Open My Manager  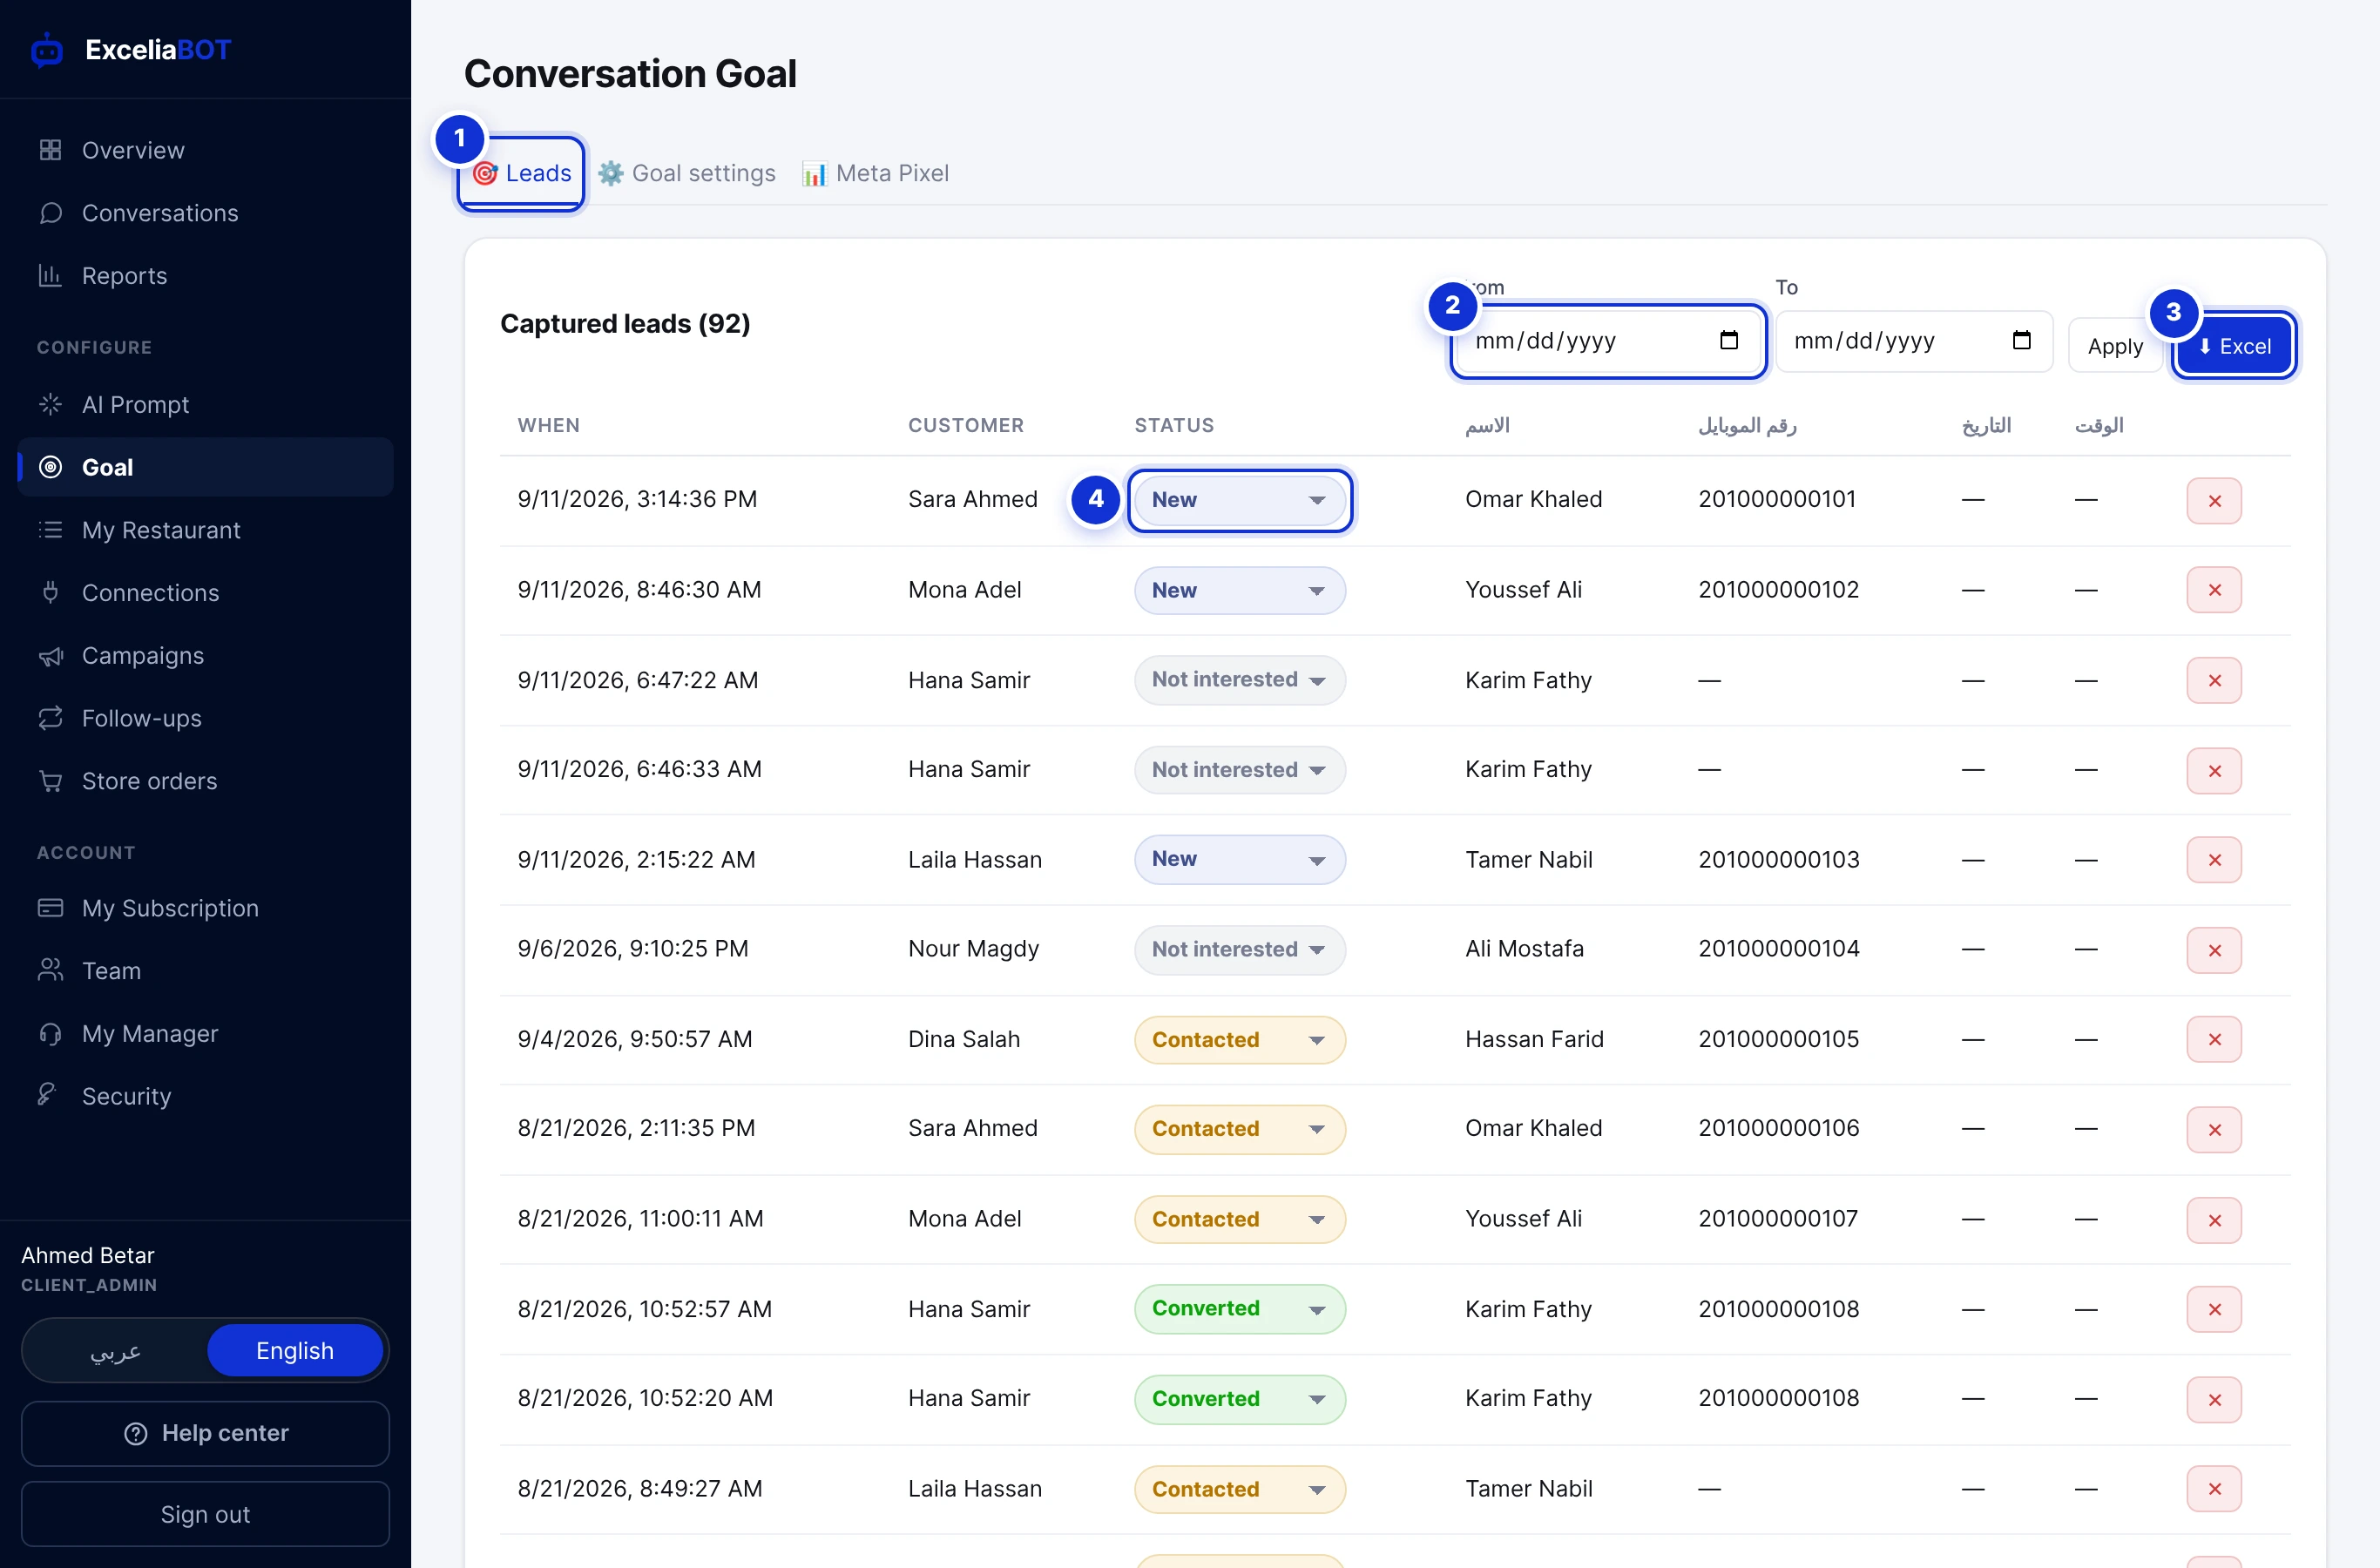[205, 1034]
